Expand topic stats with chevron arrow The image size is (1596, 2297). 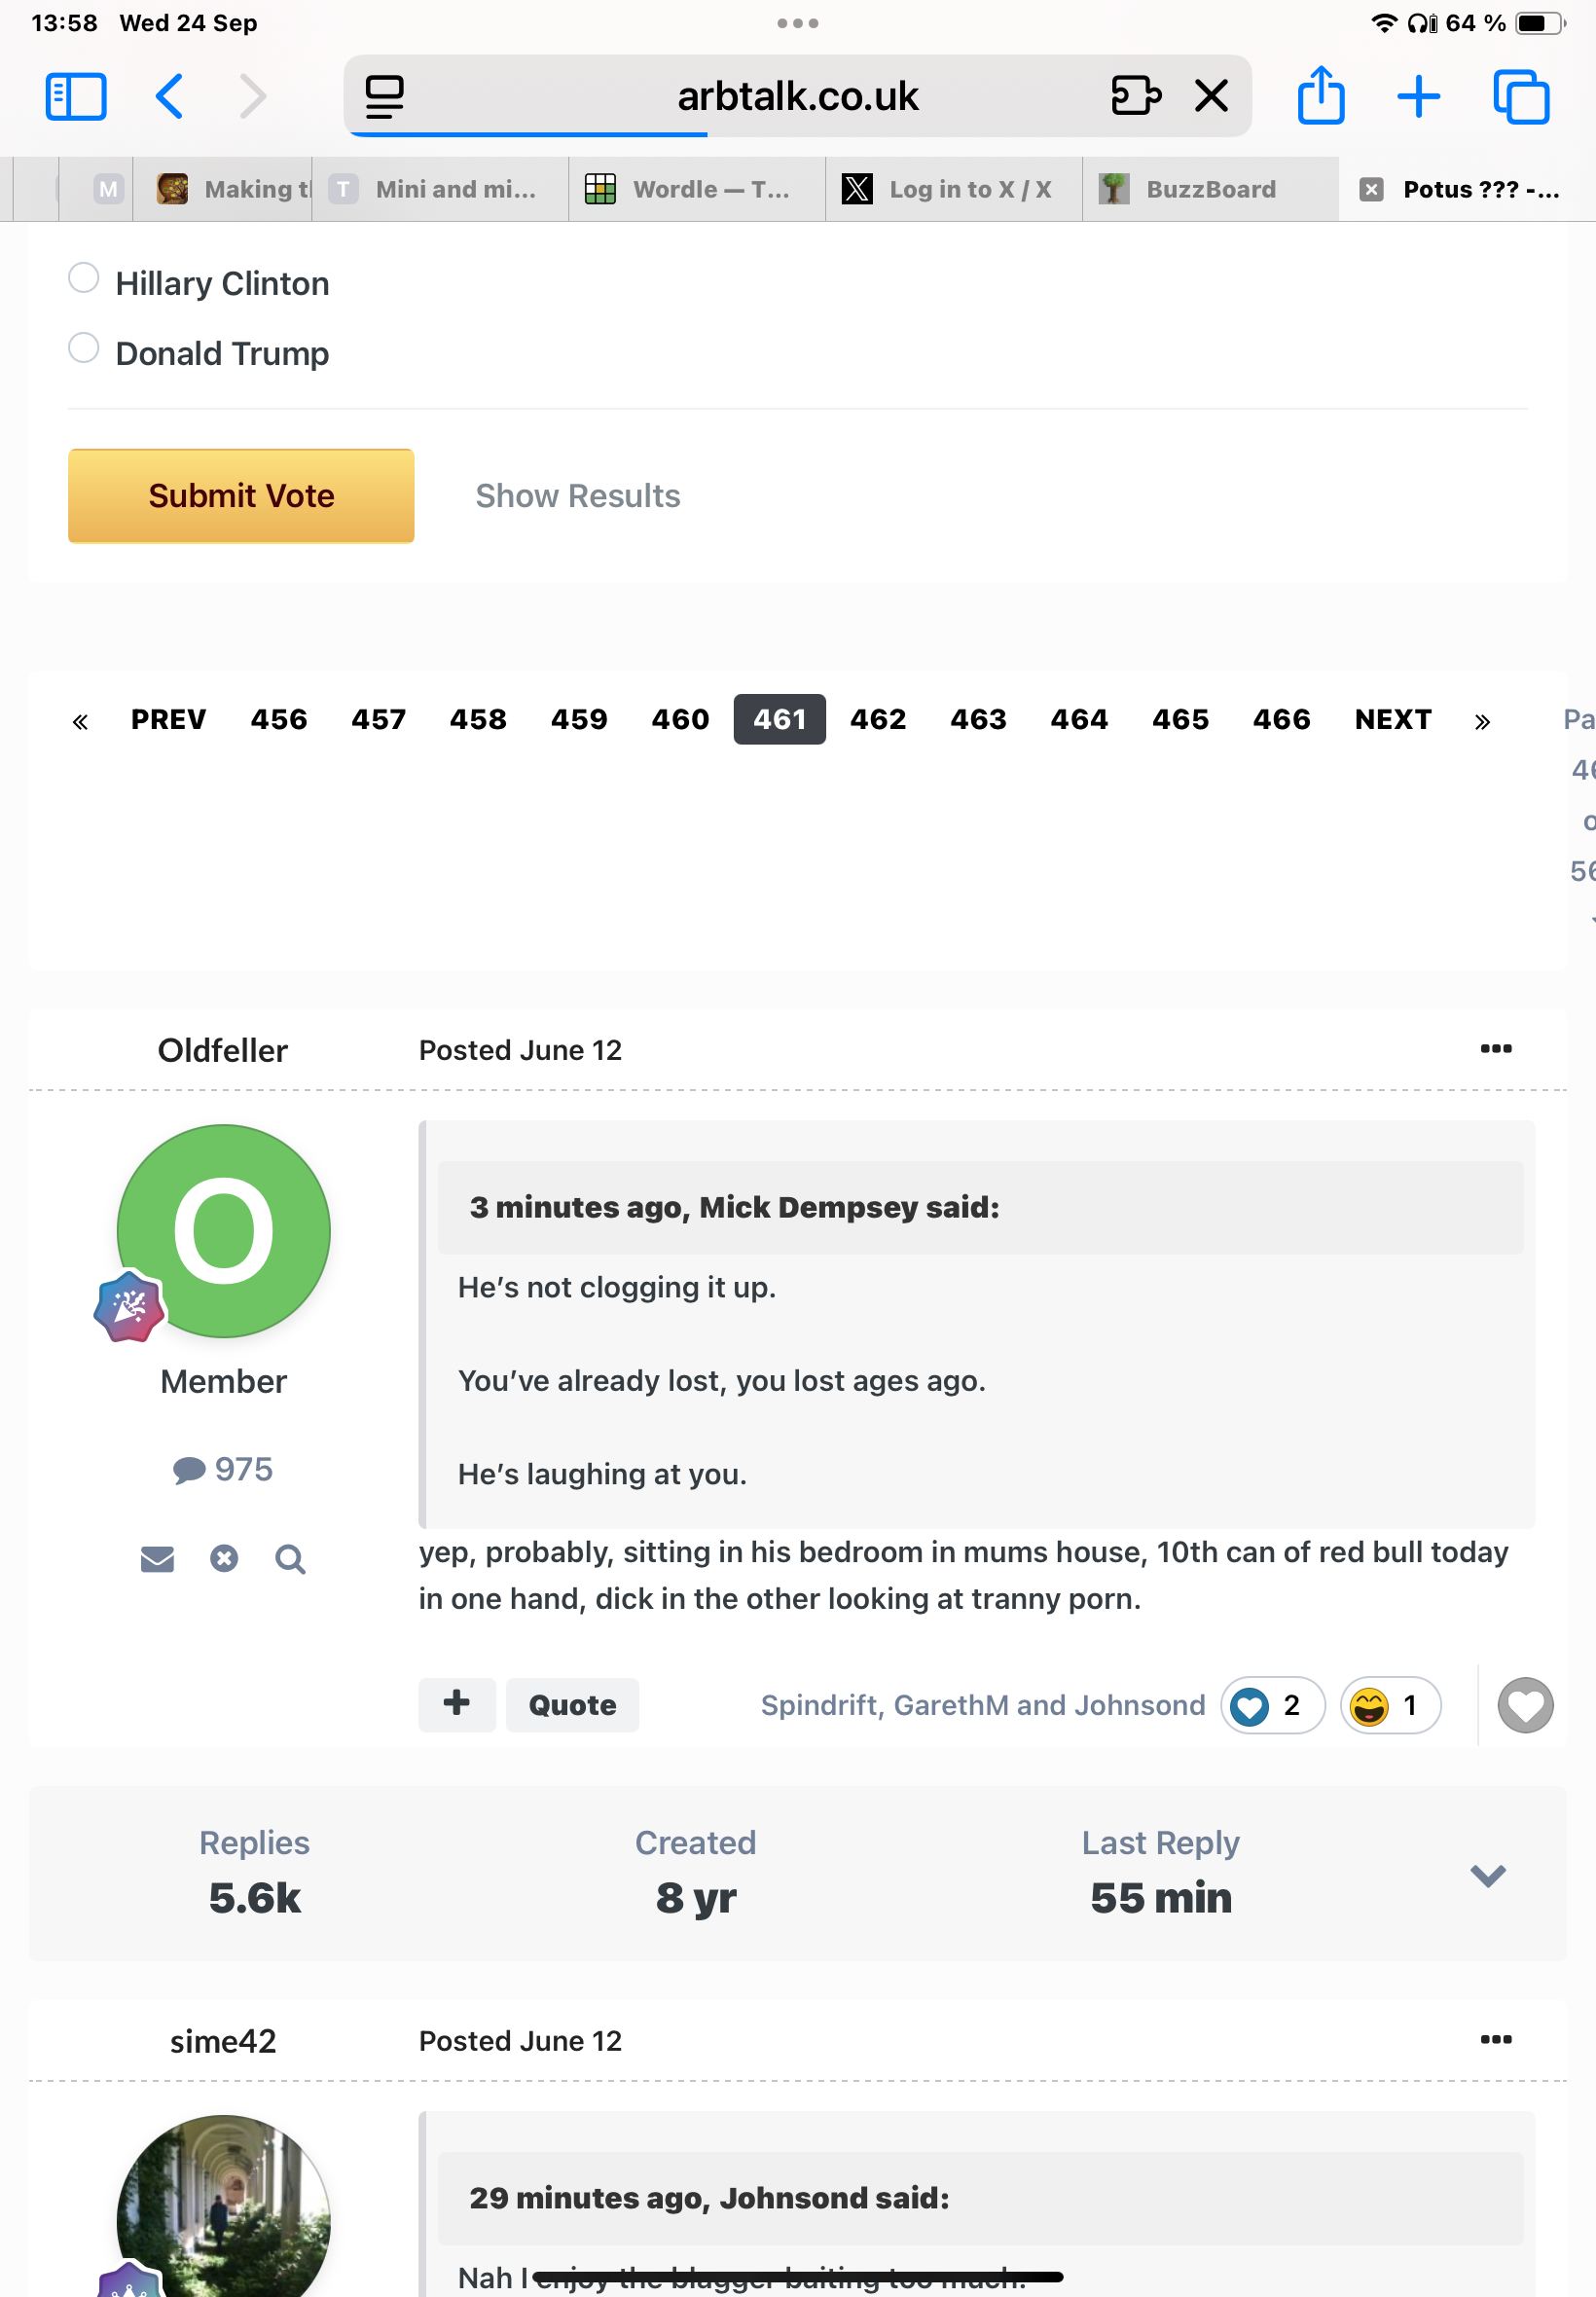click(x=1487, y=1875)
